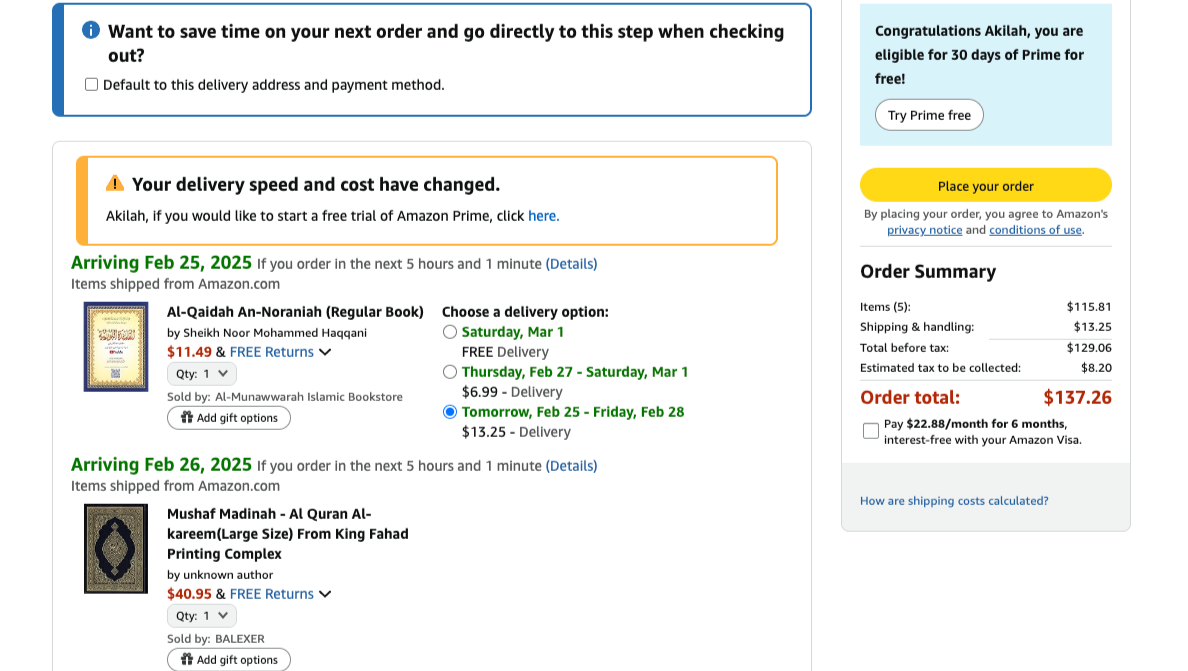Viewport: 1188px width, 671px height.
Task: Click gift icon on Mushaf Madinah gift options
Action: (186, 660)
